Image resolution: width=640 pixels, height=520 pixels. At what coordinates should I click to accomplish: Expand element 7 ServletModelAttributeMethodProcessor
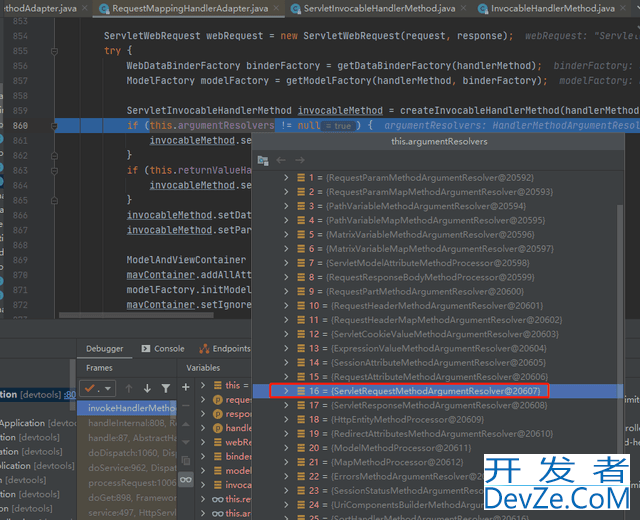pos(286,263)
